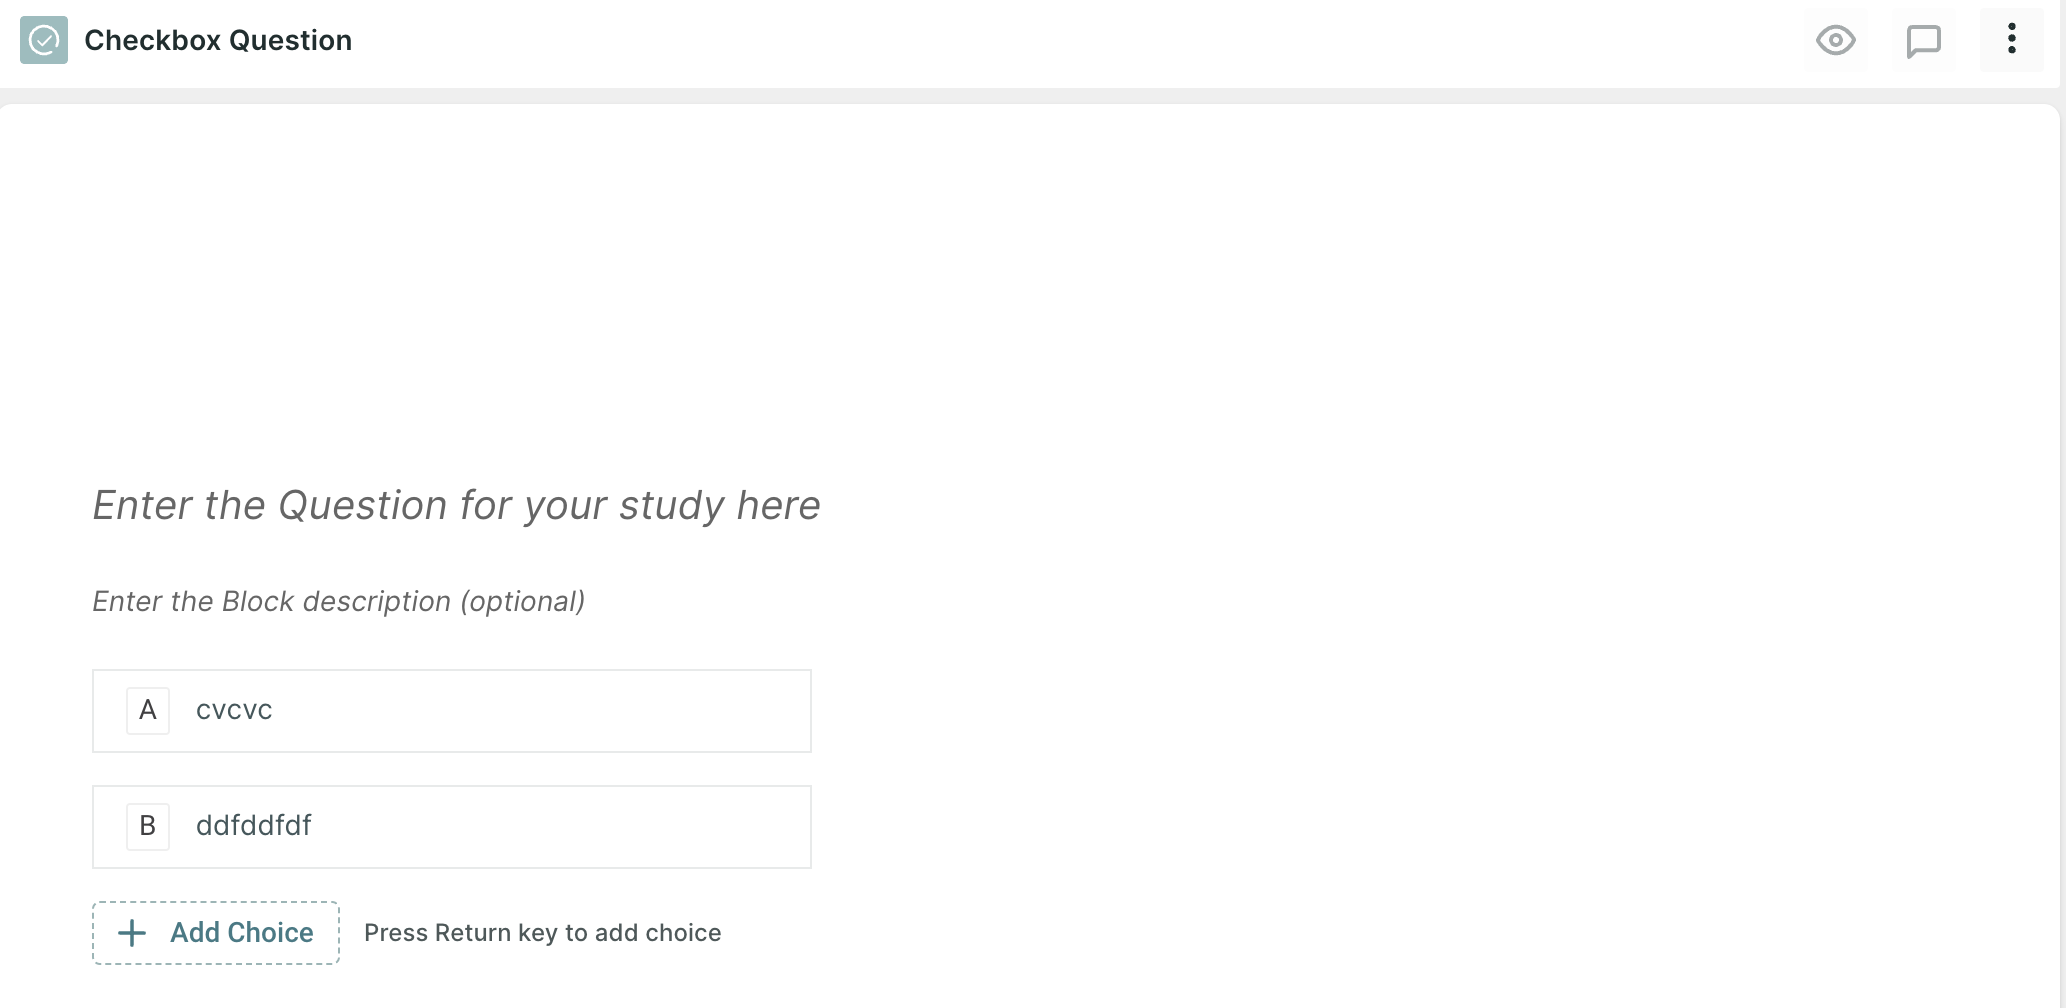Click choice text 'cvcvc'
The height and width of the screenshot is (1008, 2066).
click(x=234, y=710)
